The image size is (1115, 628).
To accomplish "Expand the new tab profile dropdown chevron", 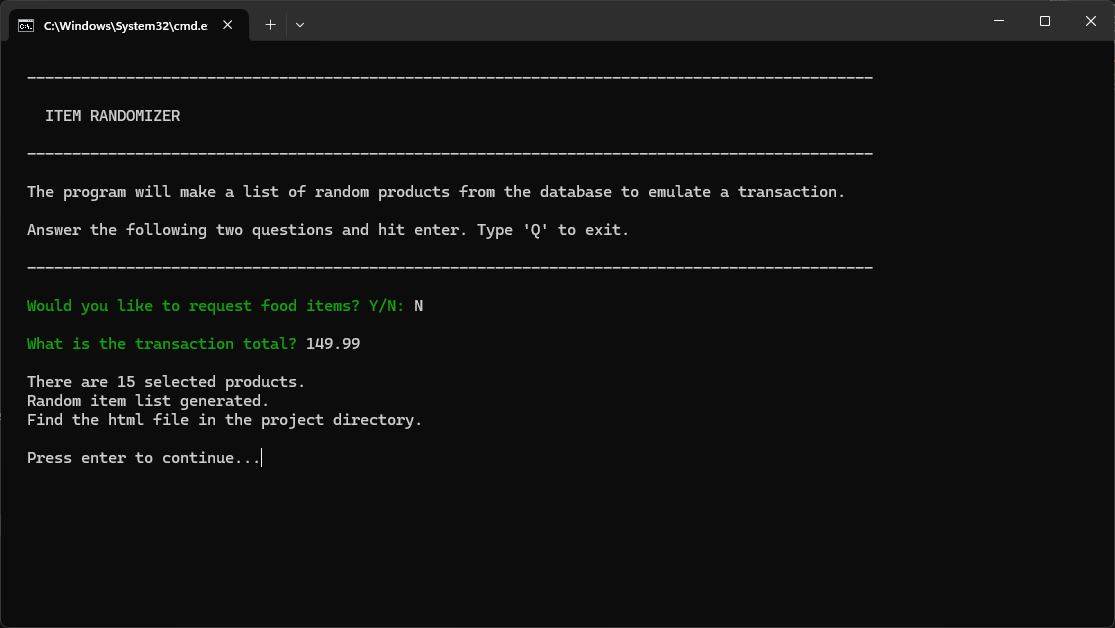I will 300,25.
